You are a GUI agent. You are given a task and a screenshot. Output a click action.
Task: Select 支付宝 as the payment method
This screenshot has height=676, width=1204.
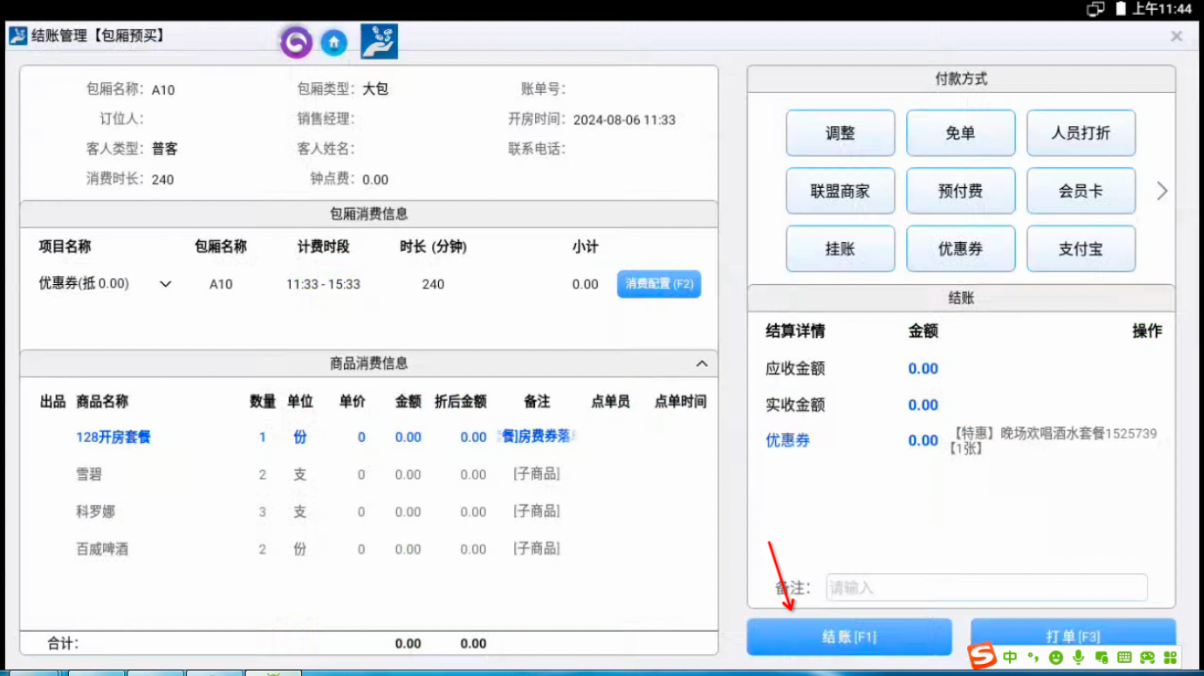1081,248
